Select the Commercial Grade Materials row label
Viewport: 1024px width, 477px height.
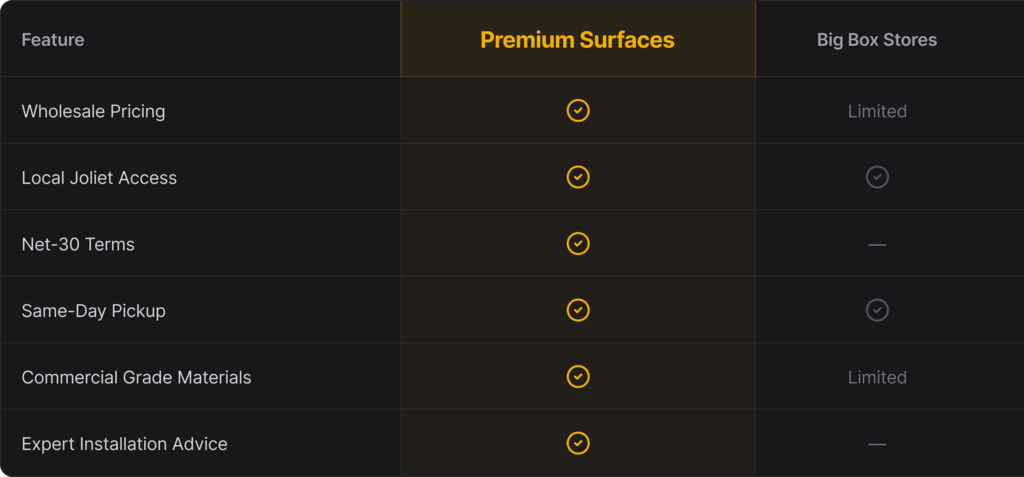tap(136, 377)
